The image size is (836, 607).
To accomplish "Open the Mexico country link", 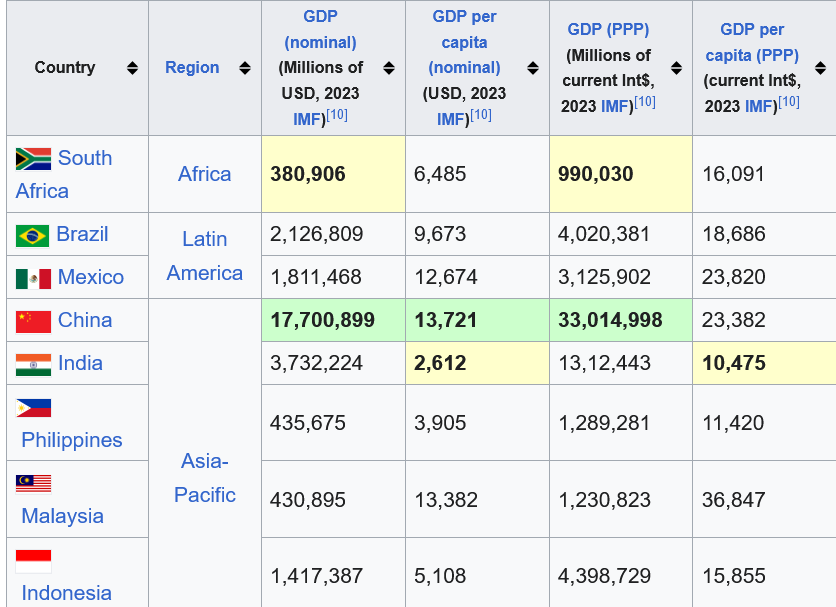I will (x=91, y=277).
